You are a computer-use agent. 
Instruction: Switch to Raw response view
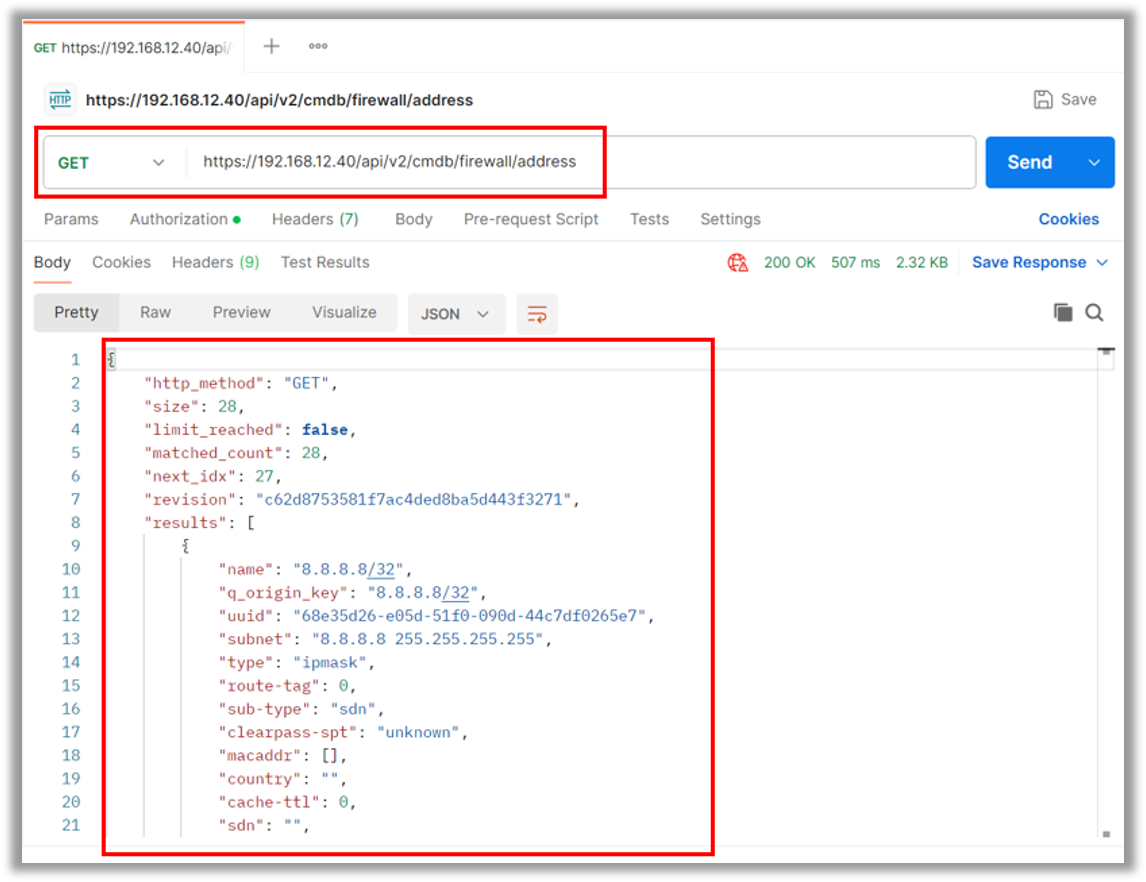click(155, 312)
